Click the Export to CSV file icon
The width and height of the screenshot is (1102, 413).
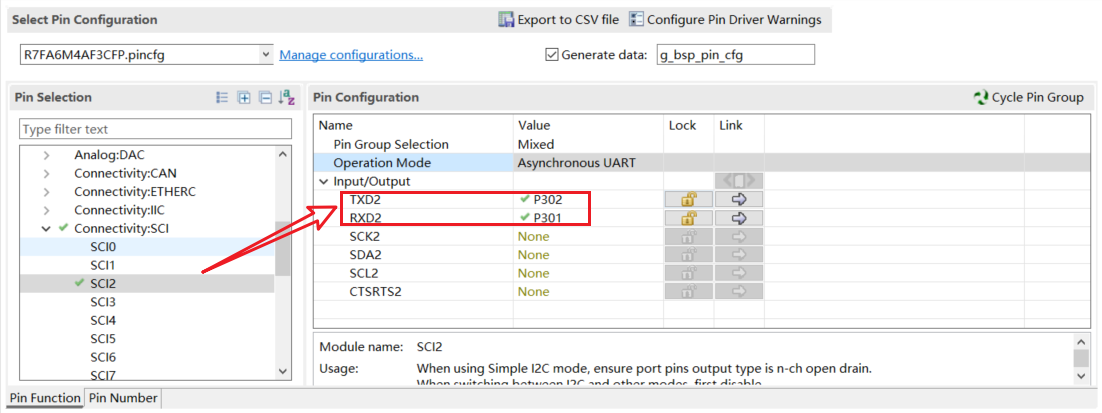pyautogui.click(x=507, y=20)
